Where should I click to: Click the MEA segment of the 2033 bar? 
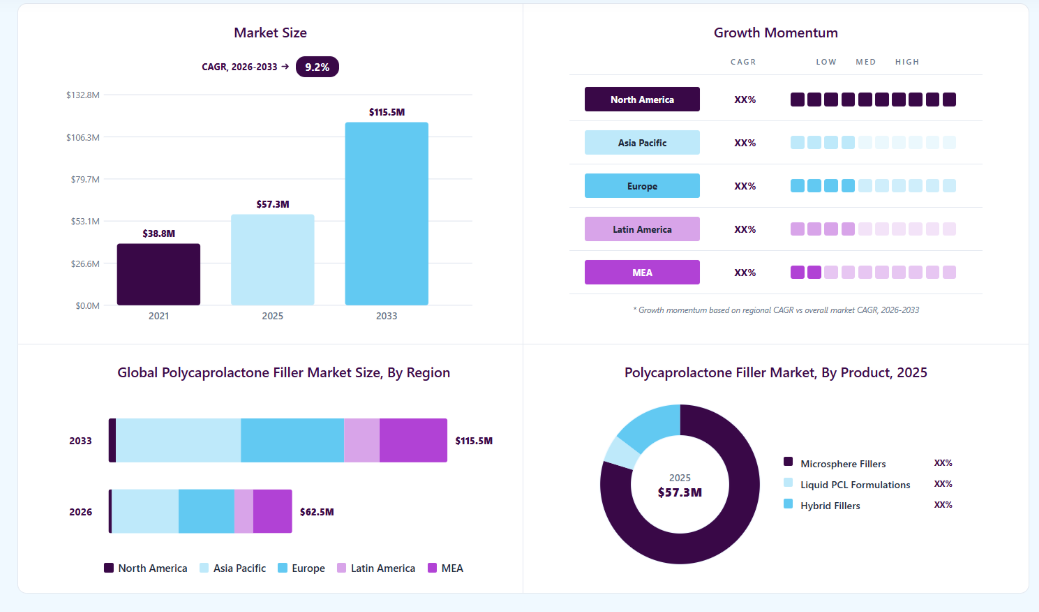pos(413,440)
